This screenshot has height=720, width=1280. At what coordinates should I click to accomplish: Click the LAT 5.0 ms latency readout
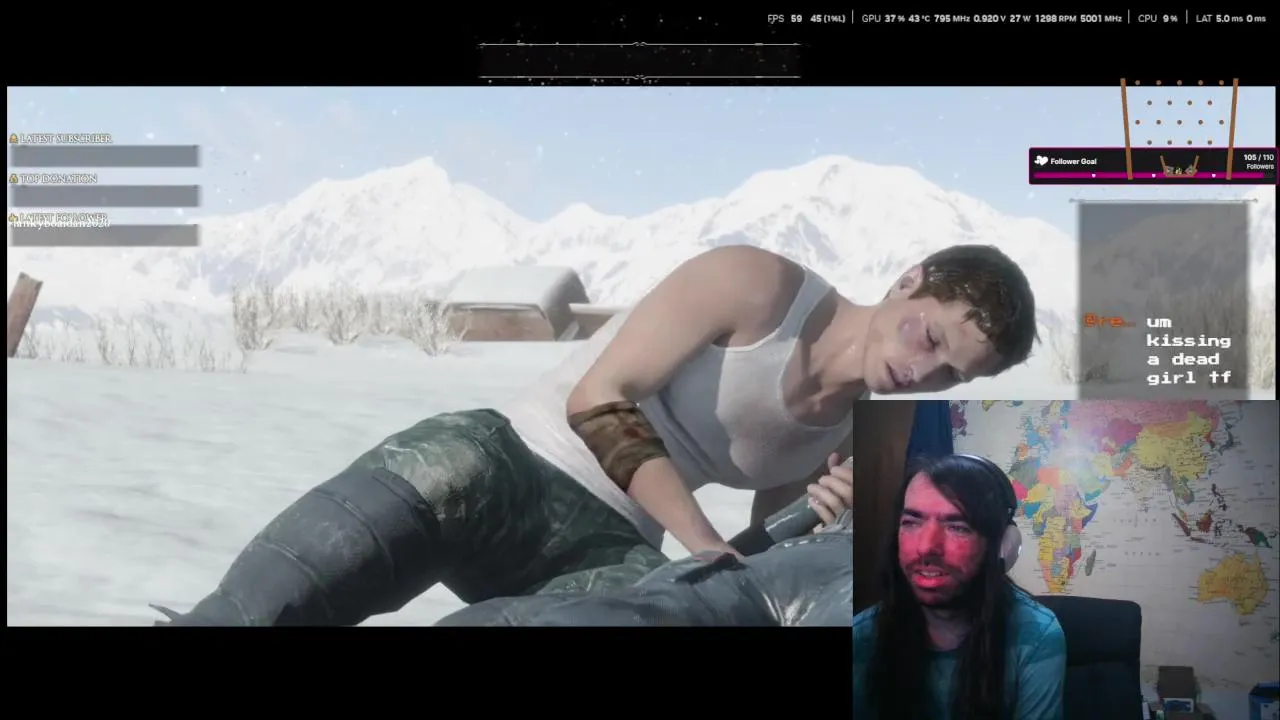coord(1219,18)
